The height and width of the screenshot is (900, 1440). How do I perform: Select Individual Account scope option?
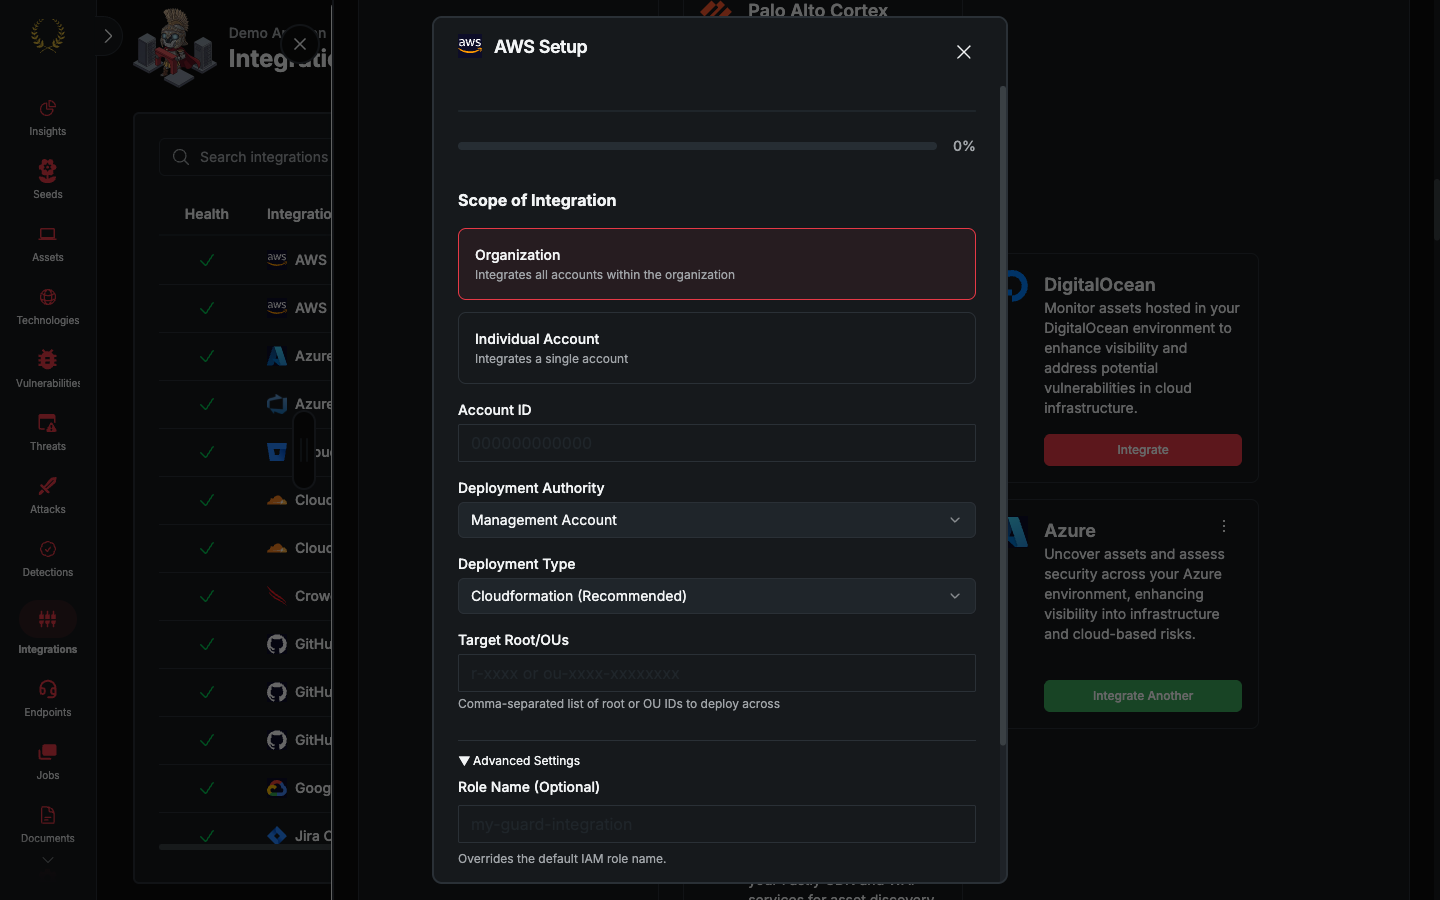[x=716, y=348]
